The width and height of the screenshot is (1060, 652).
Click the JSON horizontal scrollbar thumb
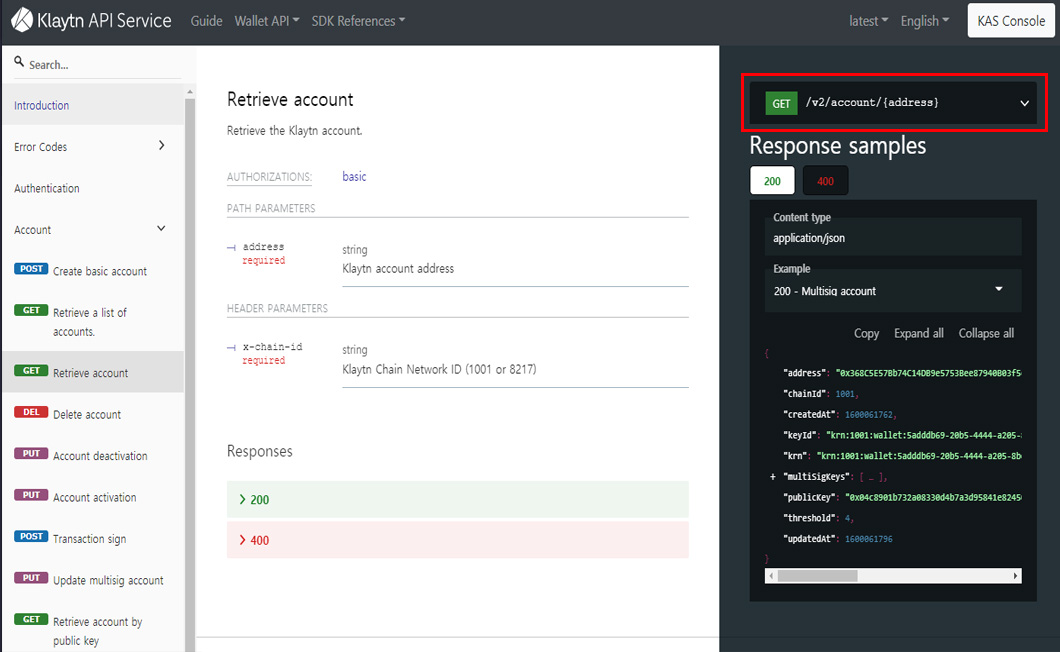click(x=817, y=576)
